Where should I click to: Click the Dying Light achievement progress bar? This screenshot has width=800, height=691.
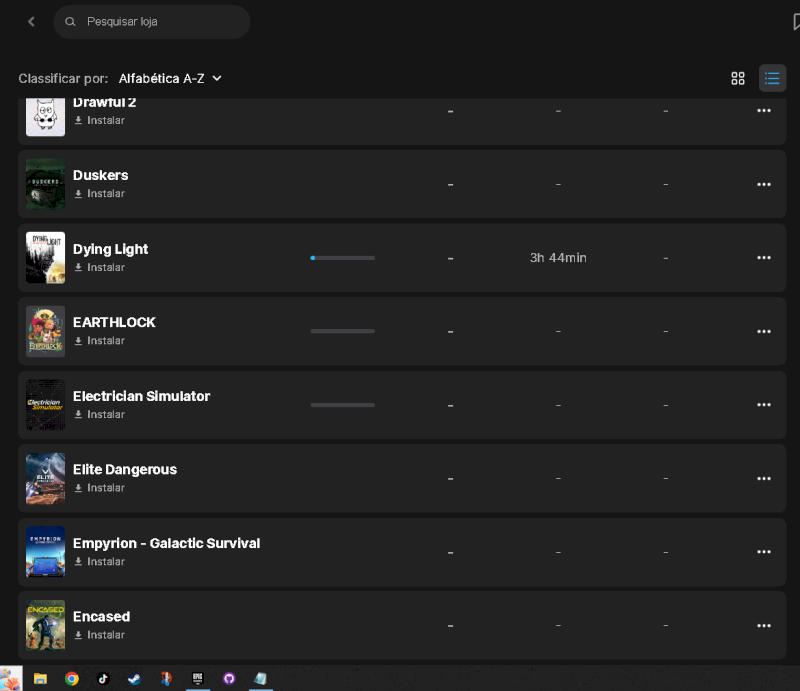(x=342, y=258)
